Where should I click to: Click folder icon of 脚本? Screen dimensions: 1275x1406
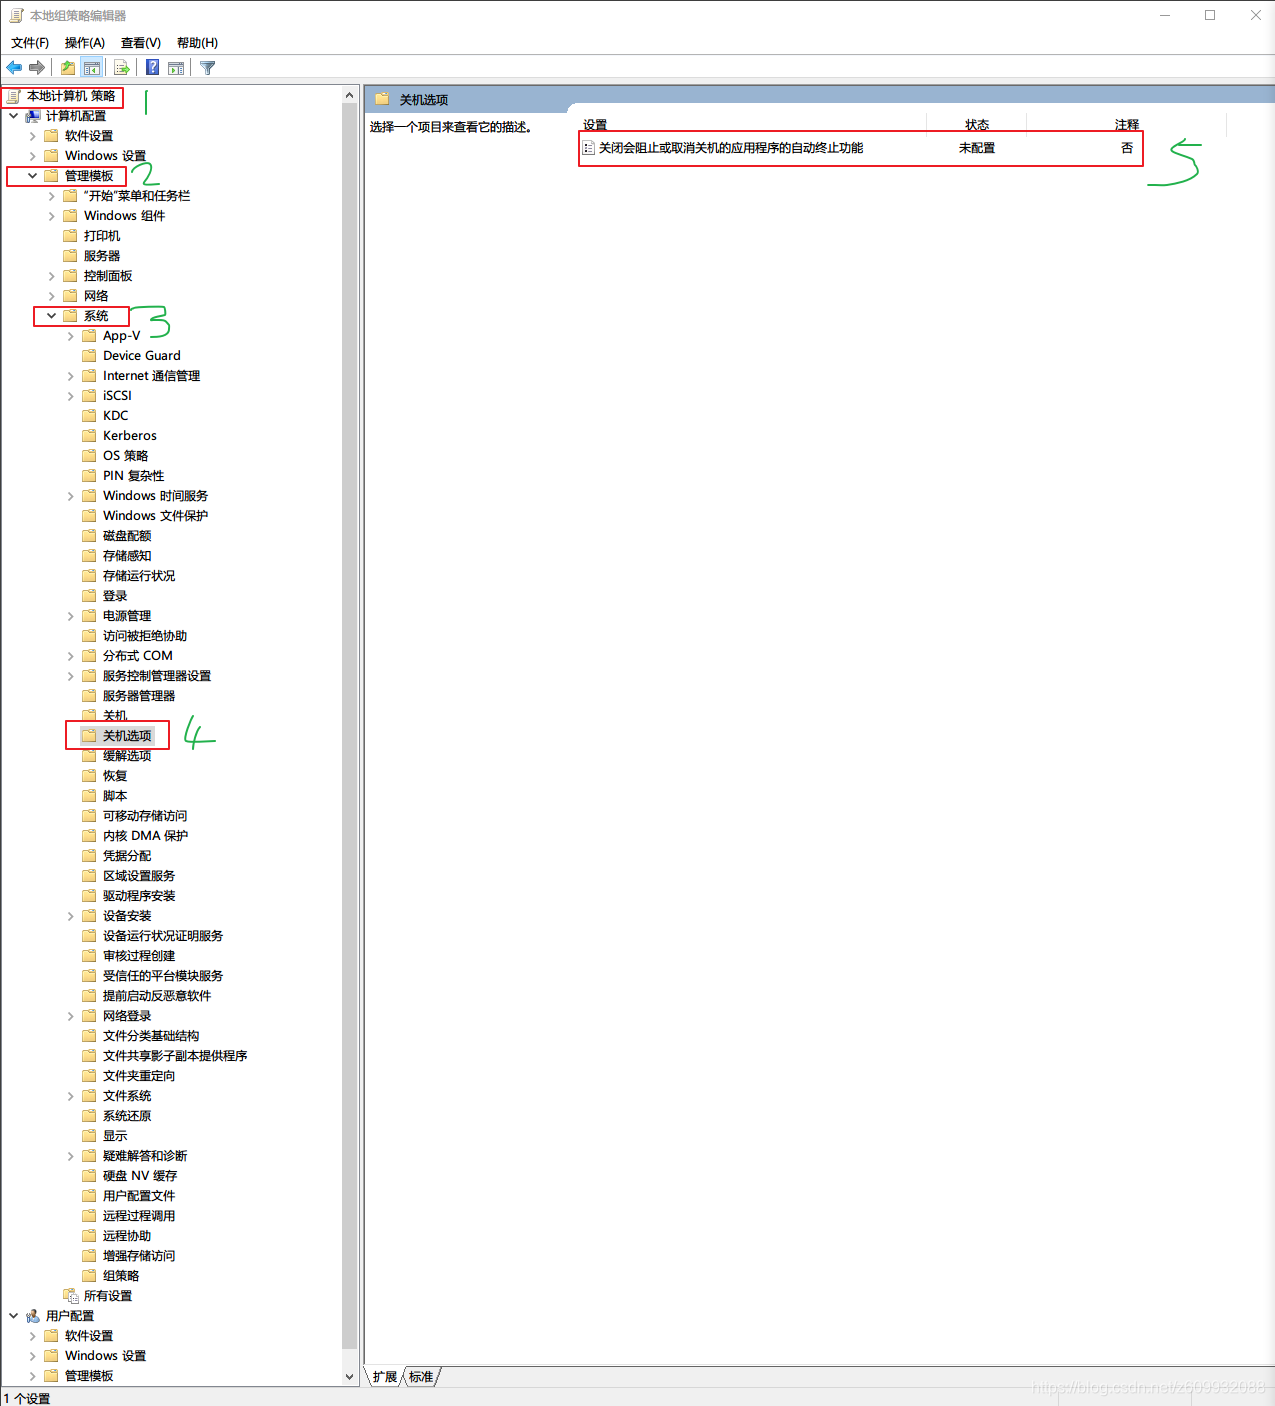pos(89,796)
